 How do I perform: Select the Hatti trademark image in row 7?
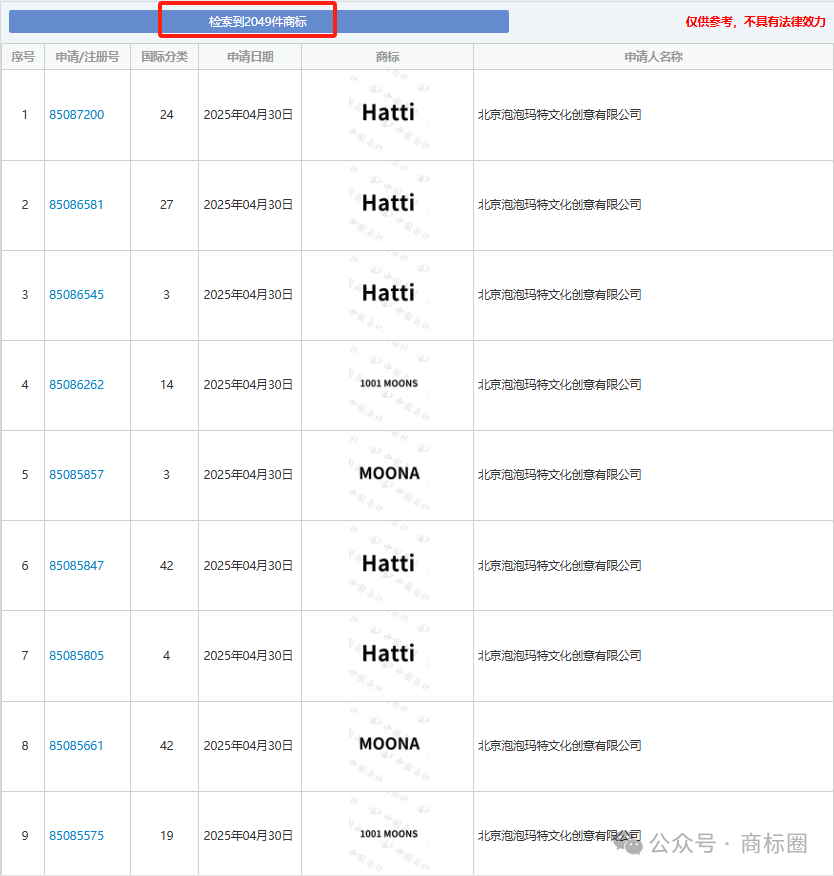388,654
